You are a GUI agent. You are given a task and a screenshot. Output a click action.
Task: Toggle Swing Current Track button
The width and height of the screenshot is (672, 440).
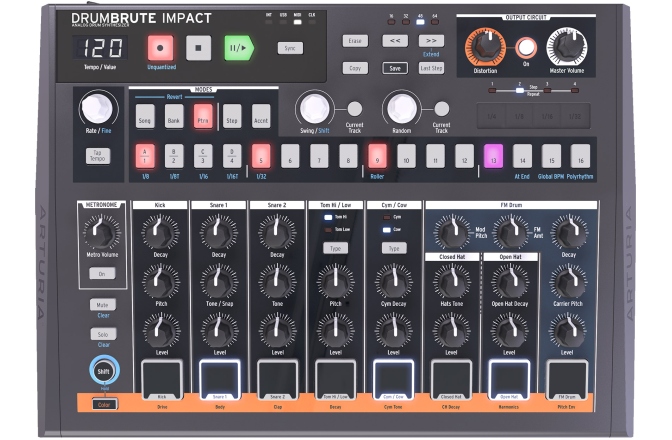tap(354, 109)
